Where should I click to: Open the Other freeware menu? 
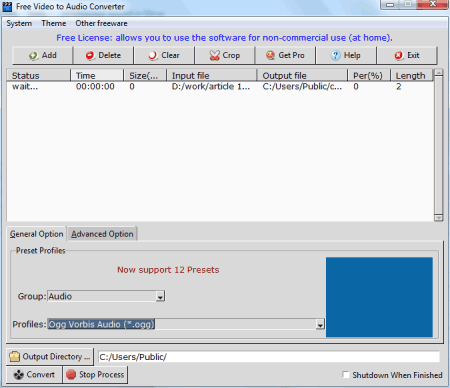[101, 23]
